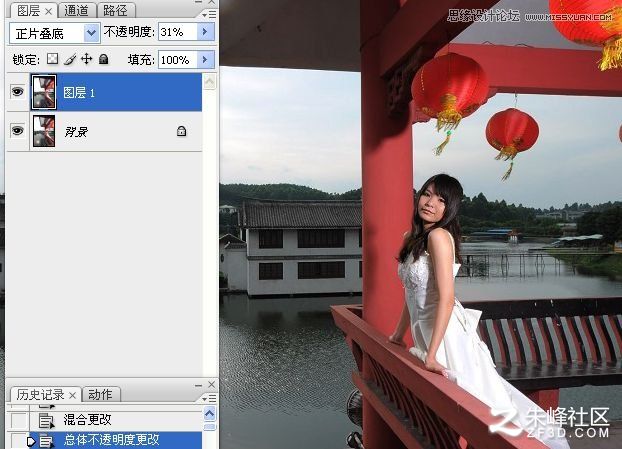Switch to the 路径 tab
The width and height of the screenshot is (622, 449).
pyautogui.click(x=115, y=11)
